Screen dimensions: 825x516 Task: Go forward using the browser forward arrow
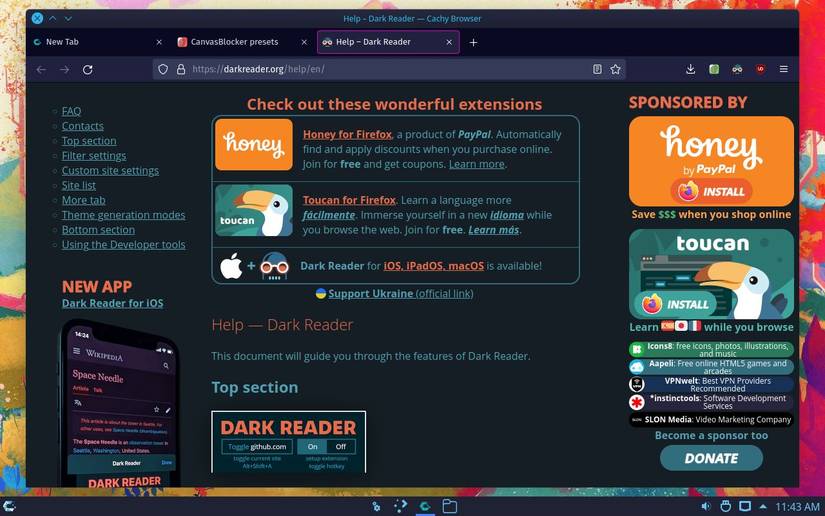tap(64, 69)
